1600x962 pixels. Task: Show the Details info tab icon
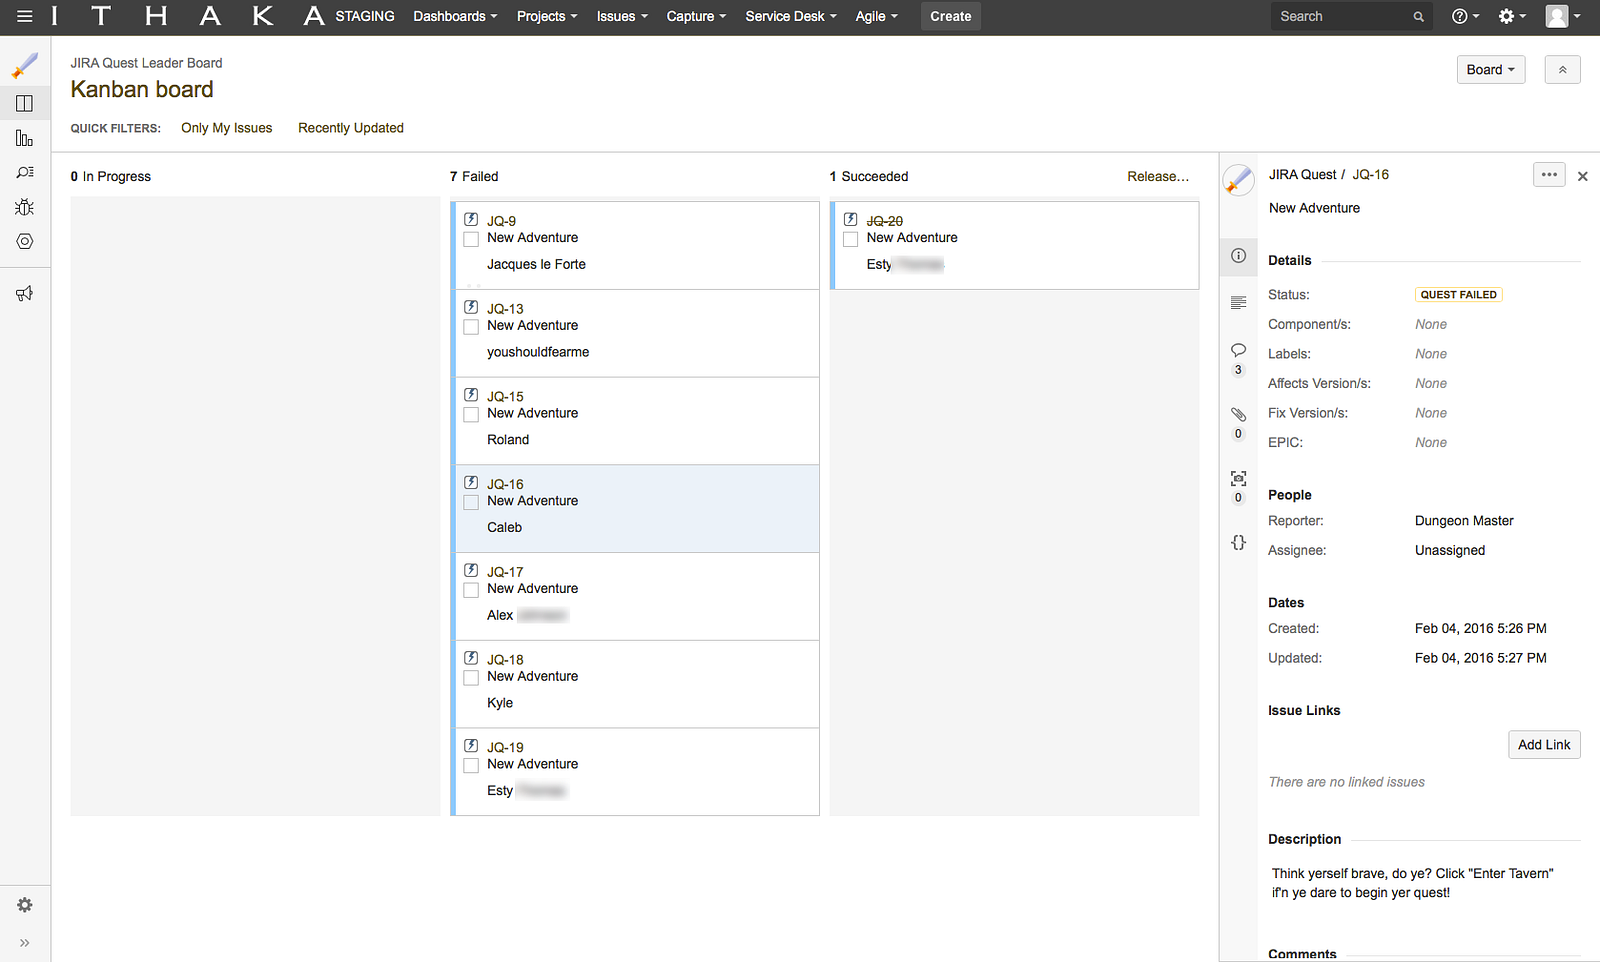[x=1238, y=256]
